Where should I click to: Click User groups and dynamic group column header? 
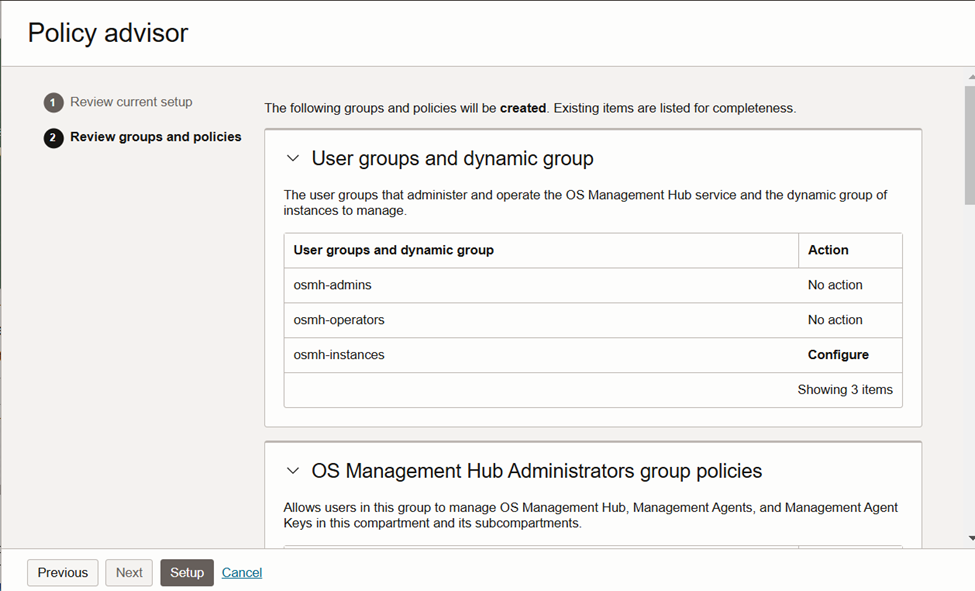(542, 251)
